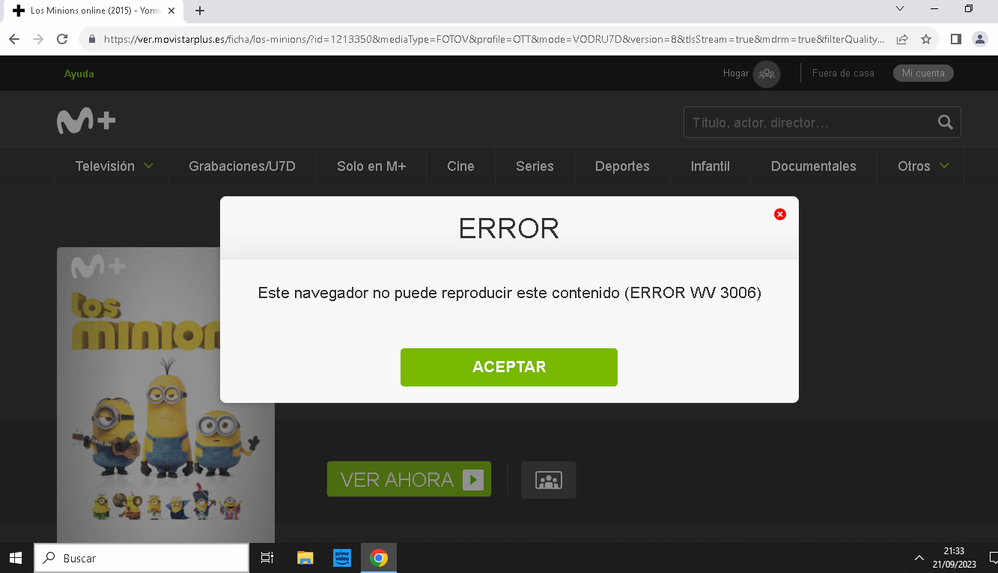Screen dimensions: 998x573
Task: Go to Documentales section
Action: click(813, 166)
